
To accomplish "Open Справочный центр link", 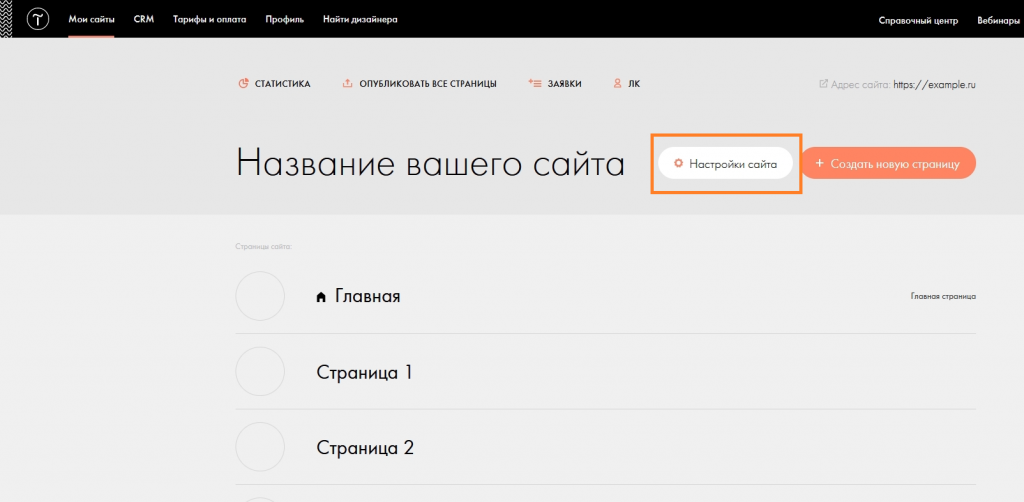I will (918, 20).
